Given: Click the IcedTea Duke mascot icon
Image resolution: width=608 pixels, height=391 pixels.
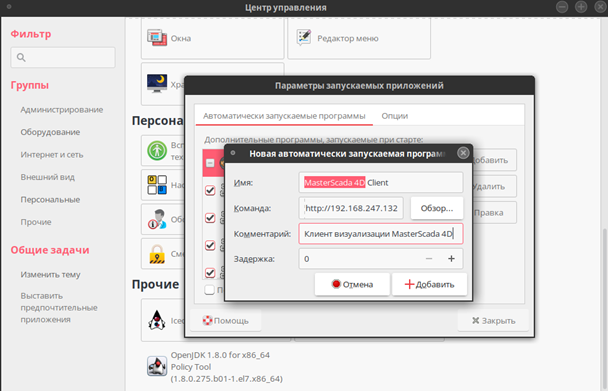Looking at the screenshot, I should pyautogui.click(x=157, y=320).
